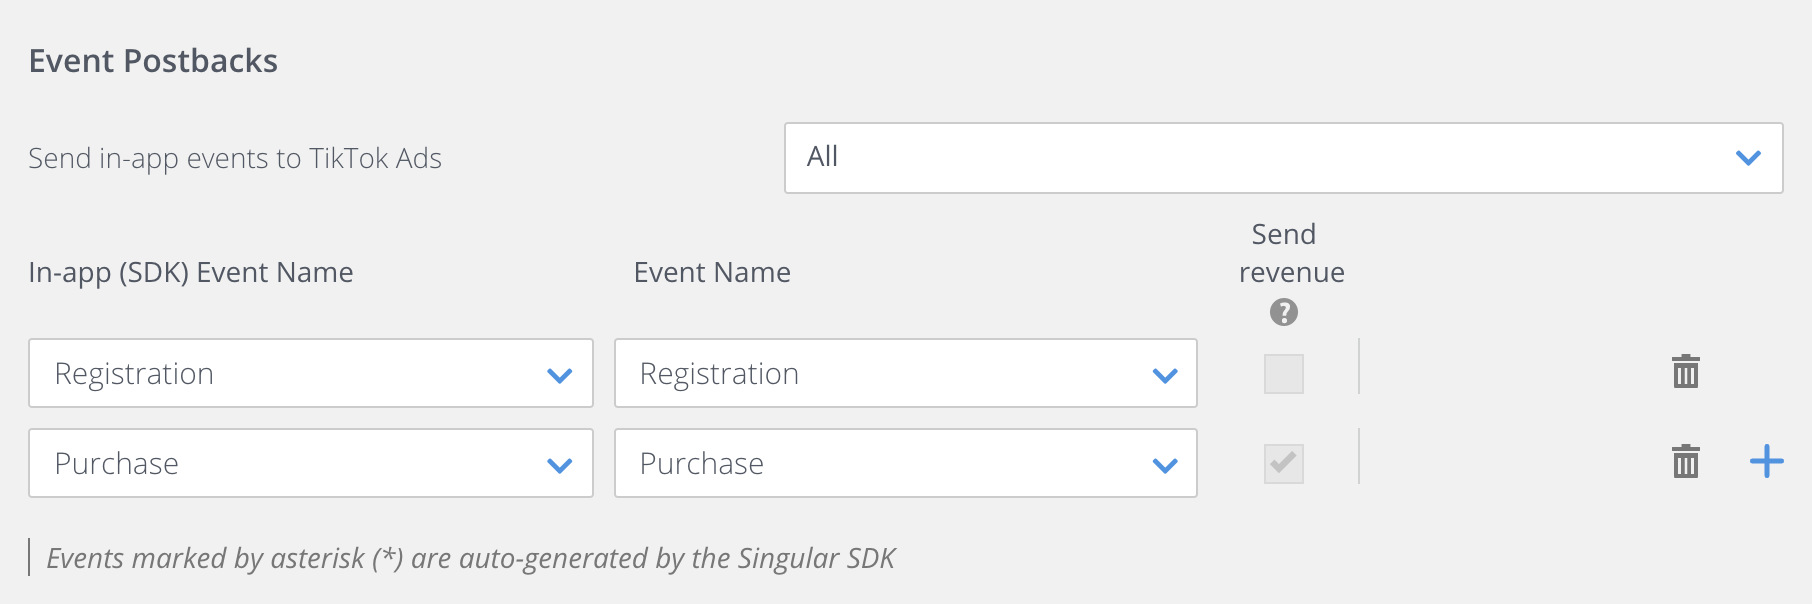The width and height of the screenshot is (1812, 604).
Task: Add a new event postback with plus icon
Action: (1767, 461)
